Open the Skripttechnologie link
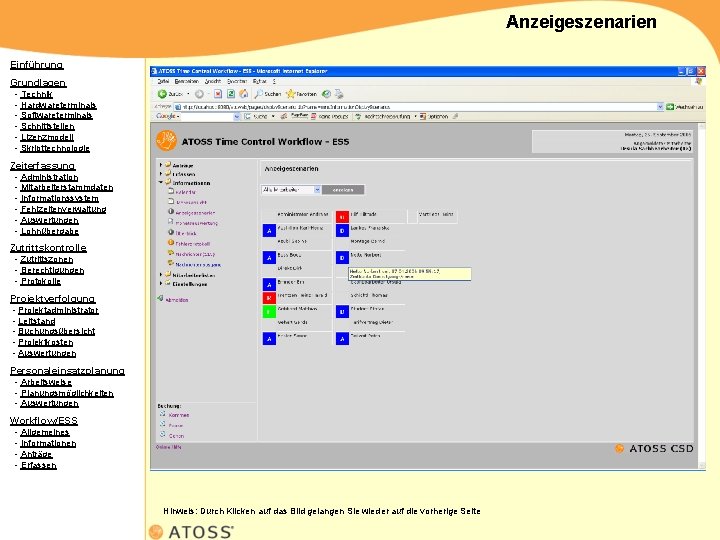Image resolution: width=720 pixels, height=540 pixels. pyautogui.click(x=55, y=148)
